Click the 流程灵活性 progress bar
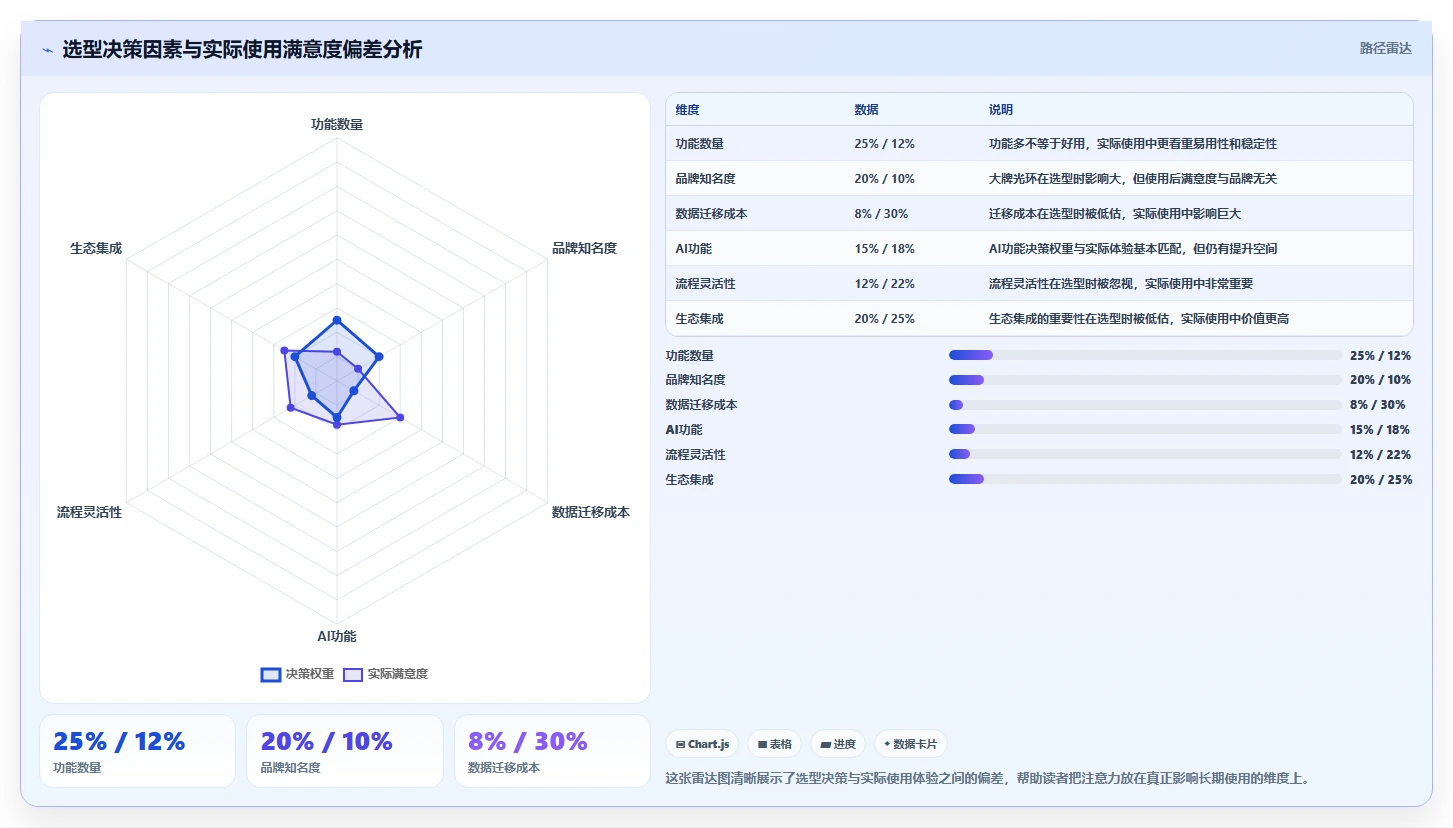This screenshot has width=1453, height=828. 1145,454
